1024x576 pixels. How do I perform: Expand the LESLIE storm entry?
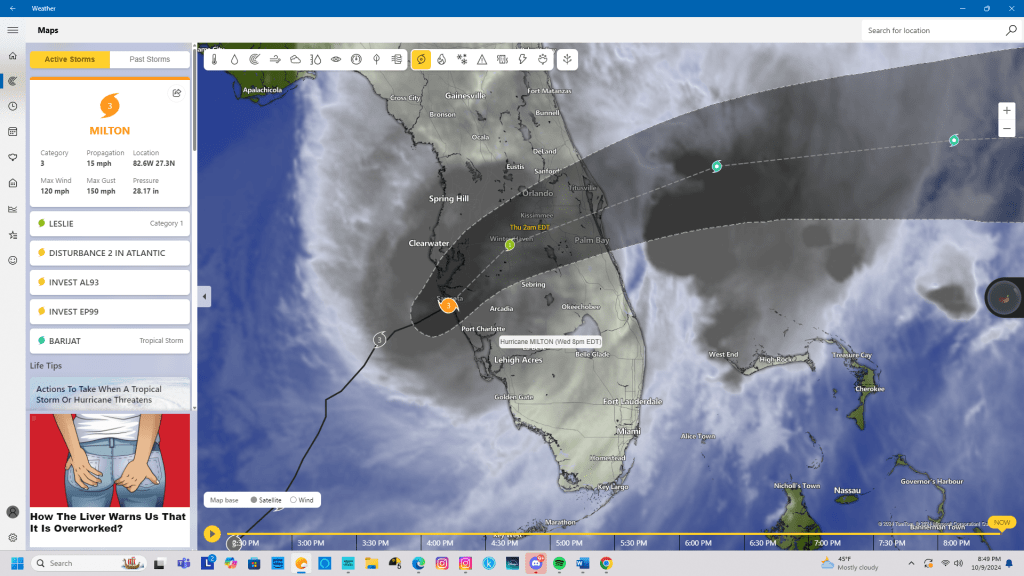110,224
